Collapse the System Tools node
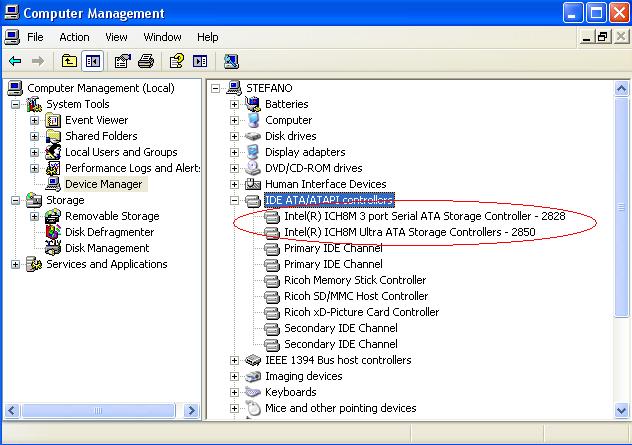This screenshot has width=632, height=445. (x=15, y=104)
